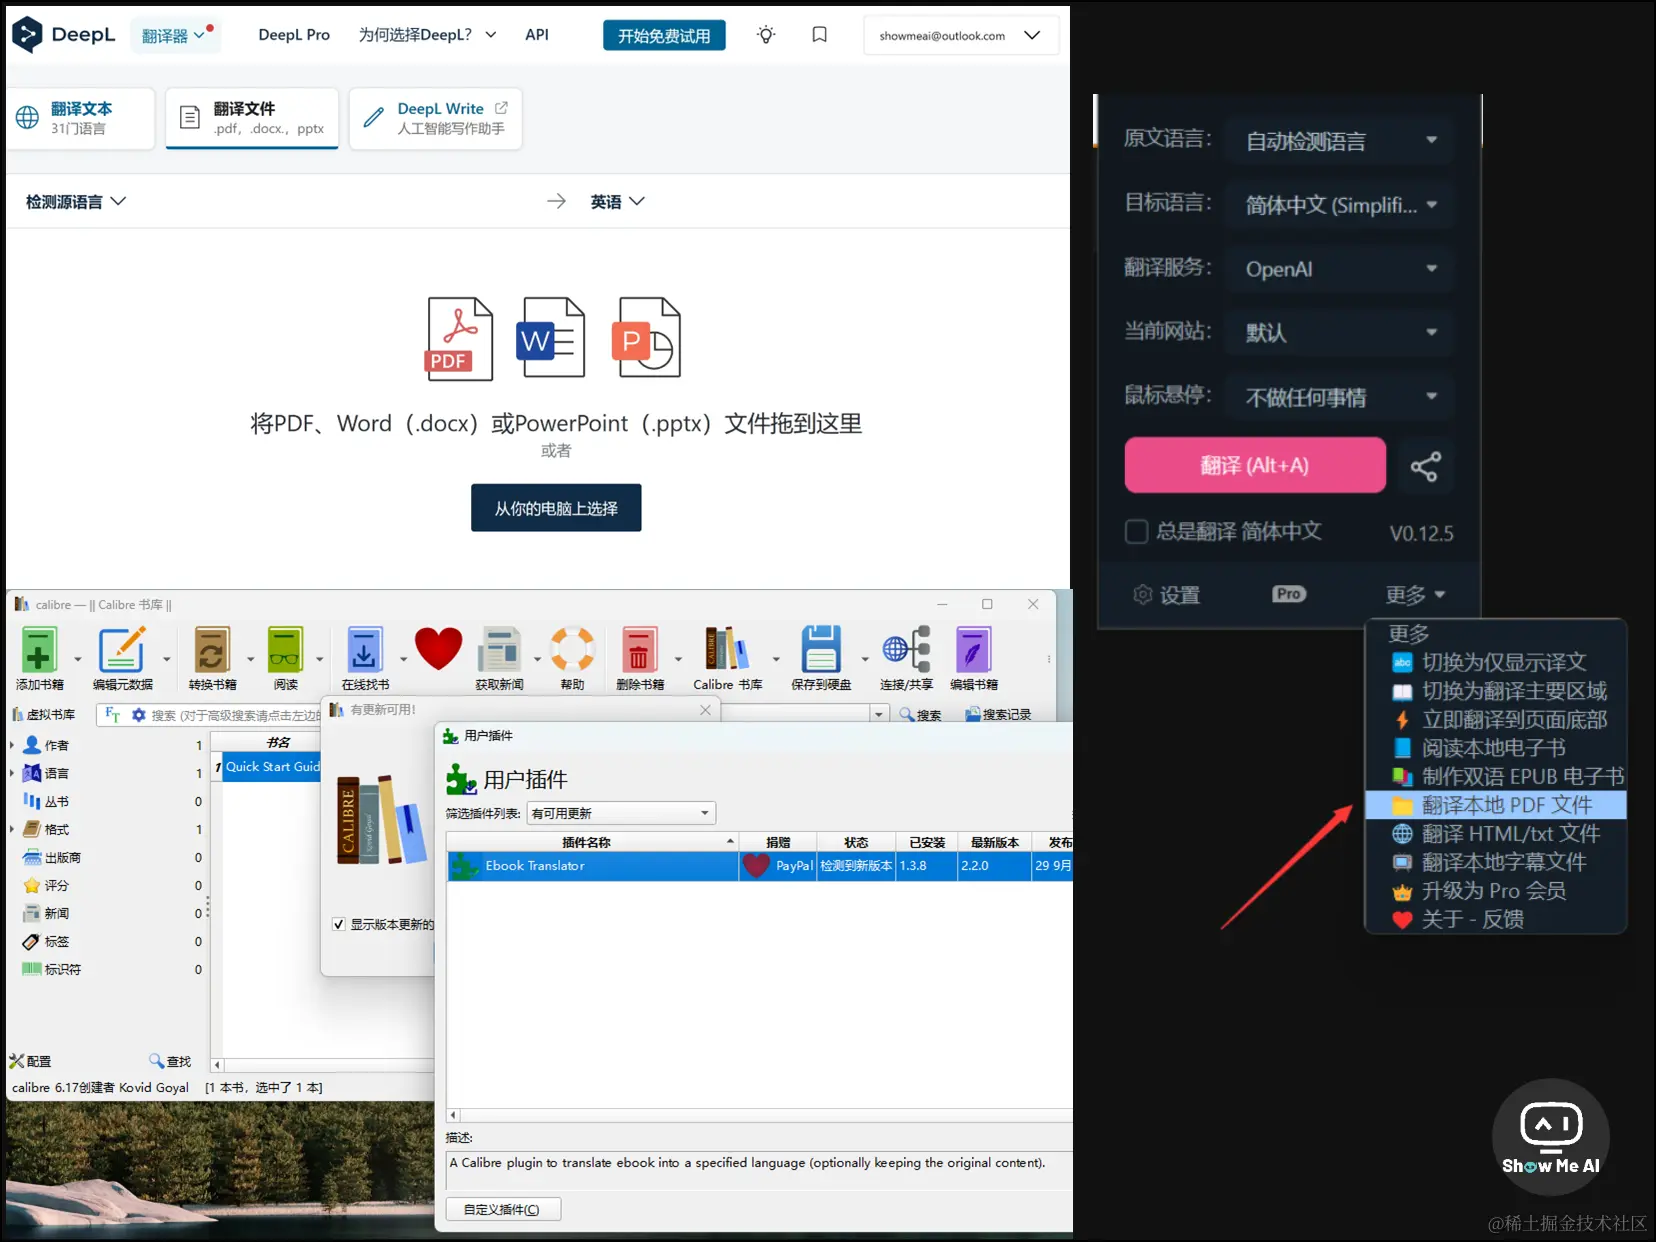Open plugin filter list 'updates available' combo box
This screenshot has width=1656, height=1242.
click(x=622, y=813)
